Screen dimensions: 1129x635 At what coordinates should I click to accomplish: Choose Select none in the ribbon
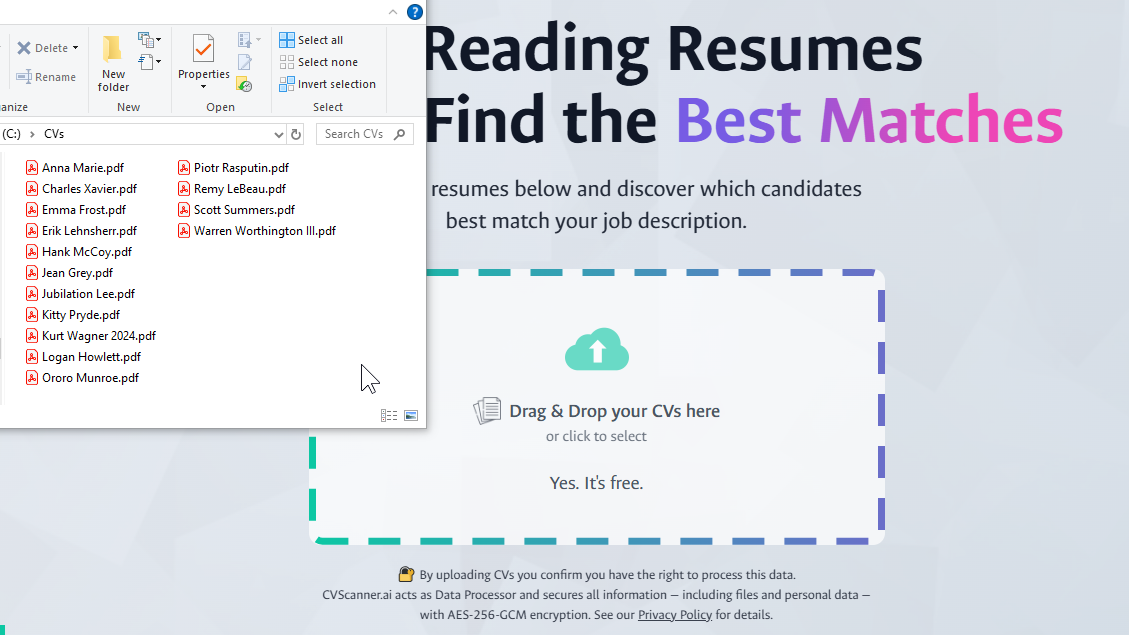[x=318, y=62]
